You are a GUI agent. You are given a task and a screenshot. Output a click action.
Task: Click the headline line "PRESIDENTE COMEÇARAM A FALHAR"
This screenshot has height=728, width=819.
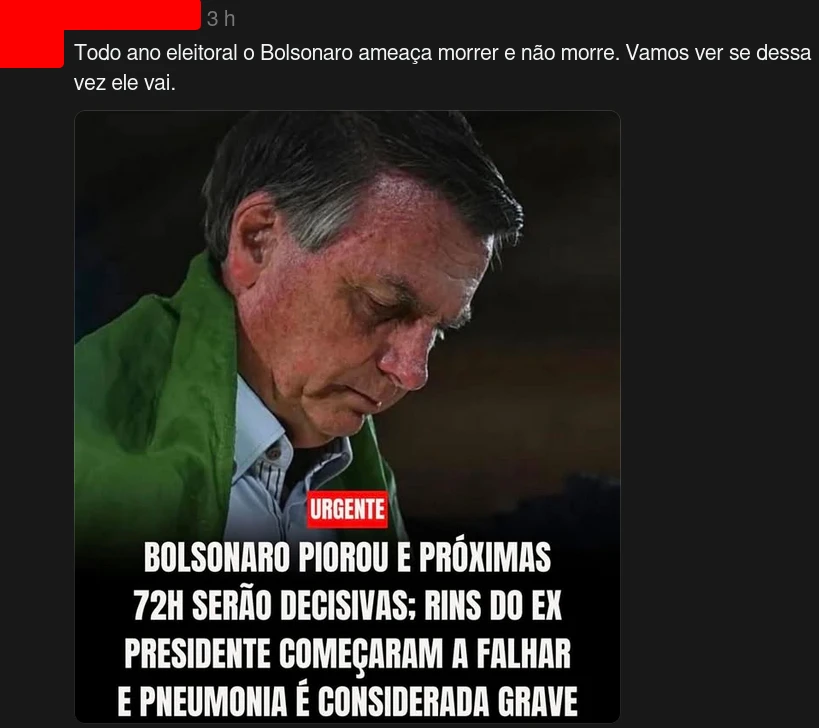pyautogui.click(x=347, y=653)
